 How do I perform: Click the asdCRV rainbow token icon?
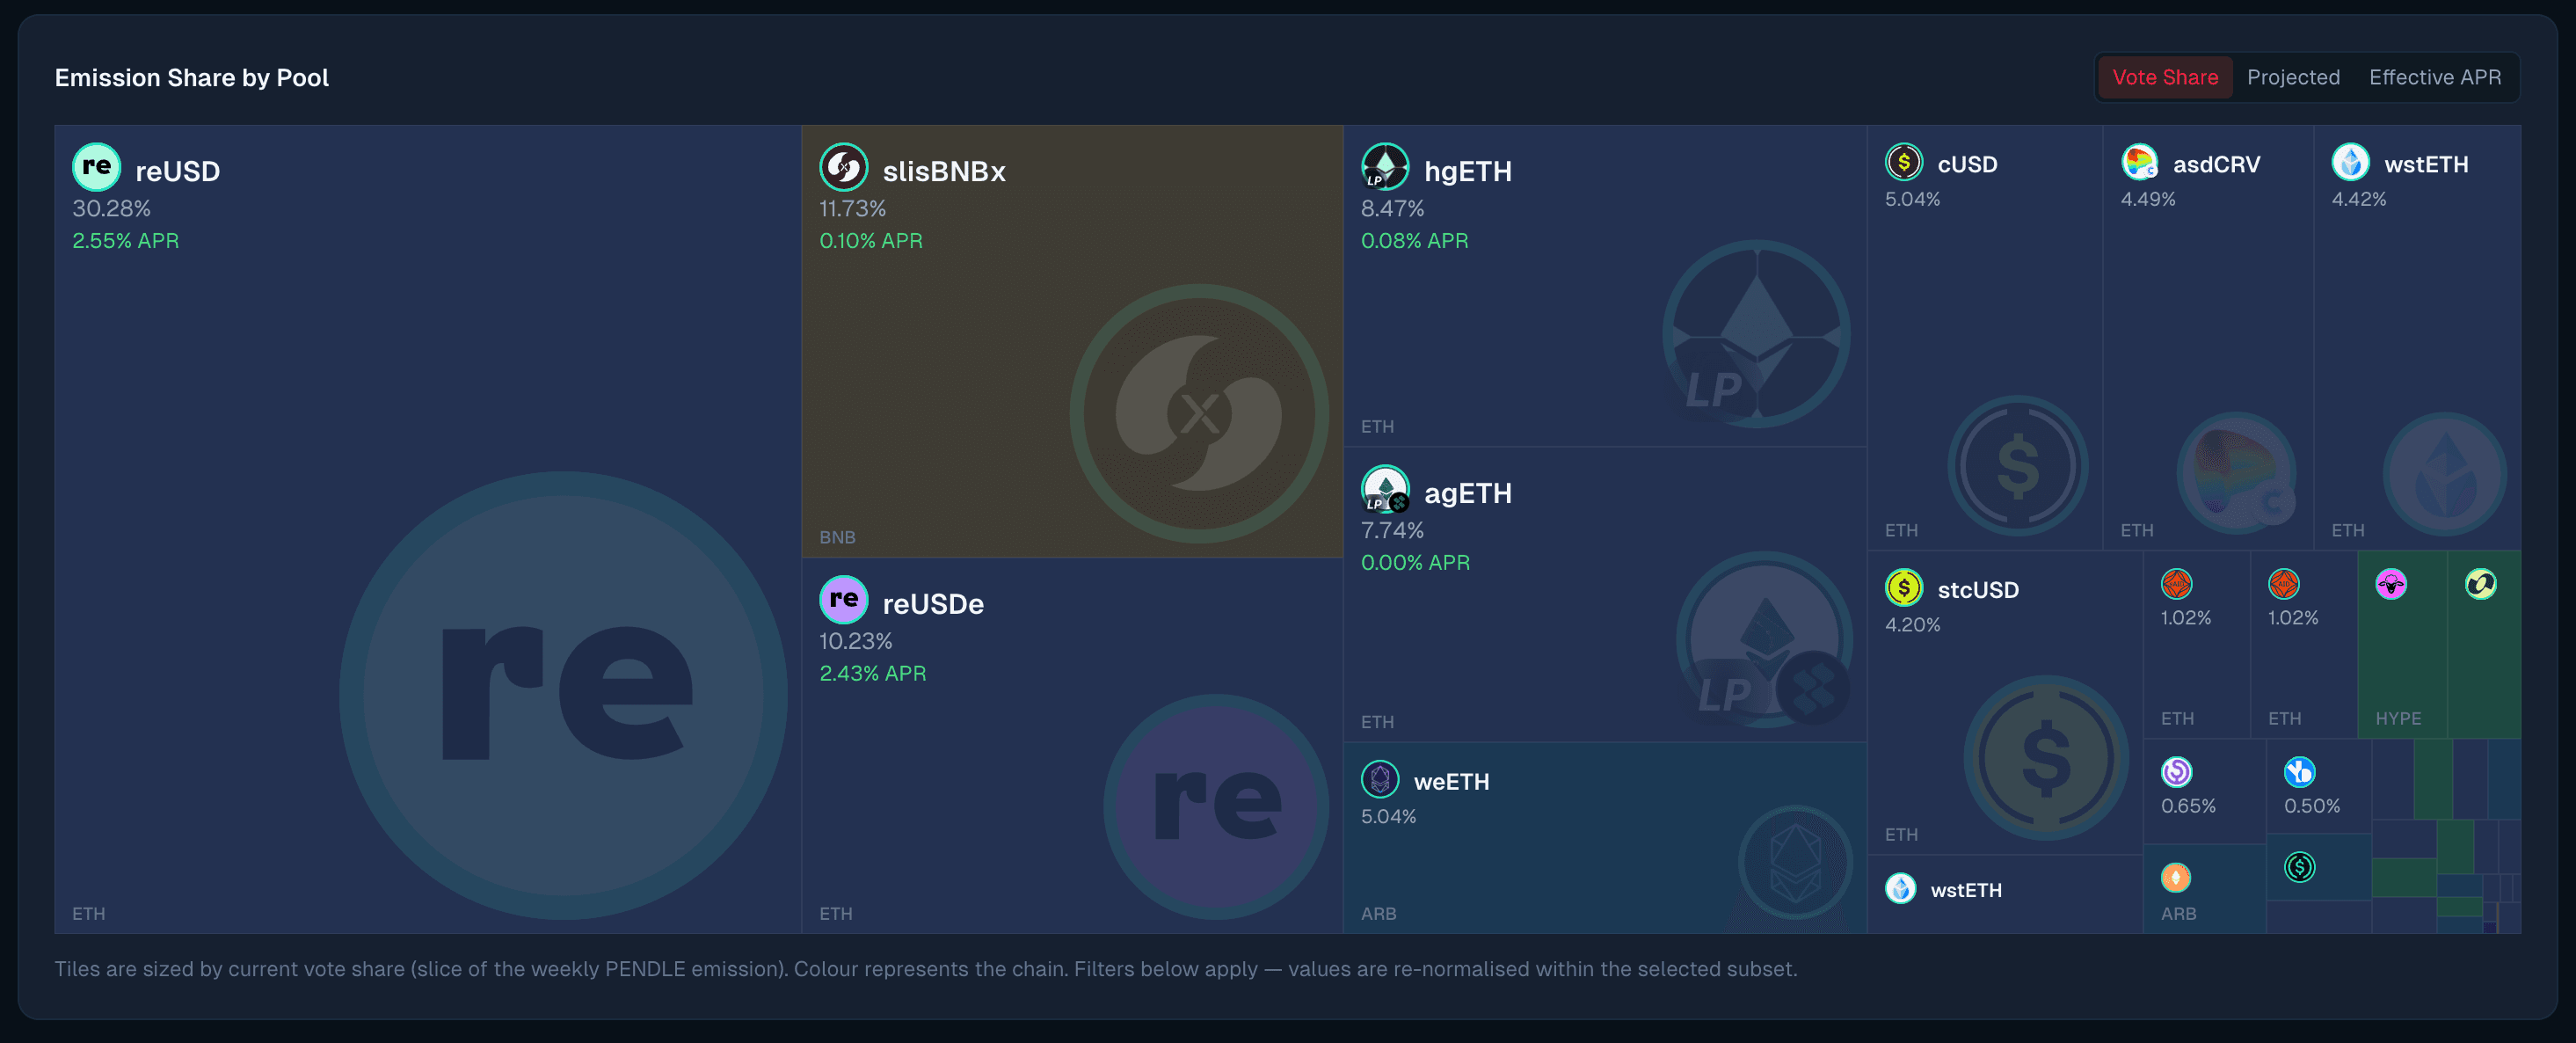point(2140,162)
